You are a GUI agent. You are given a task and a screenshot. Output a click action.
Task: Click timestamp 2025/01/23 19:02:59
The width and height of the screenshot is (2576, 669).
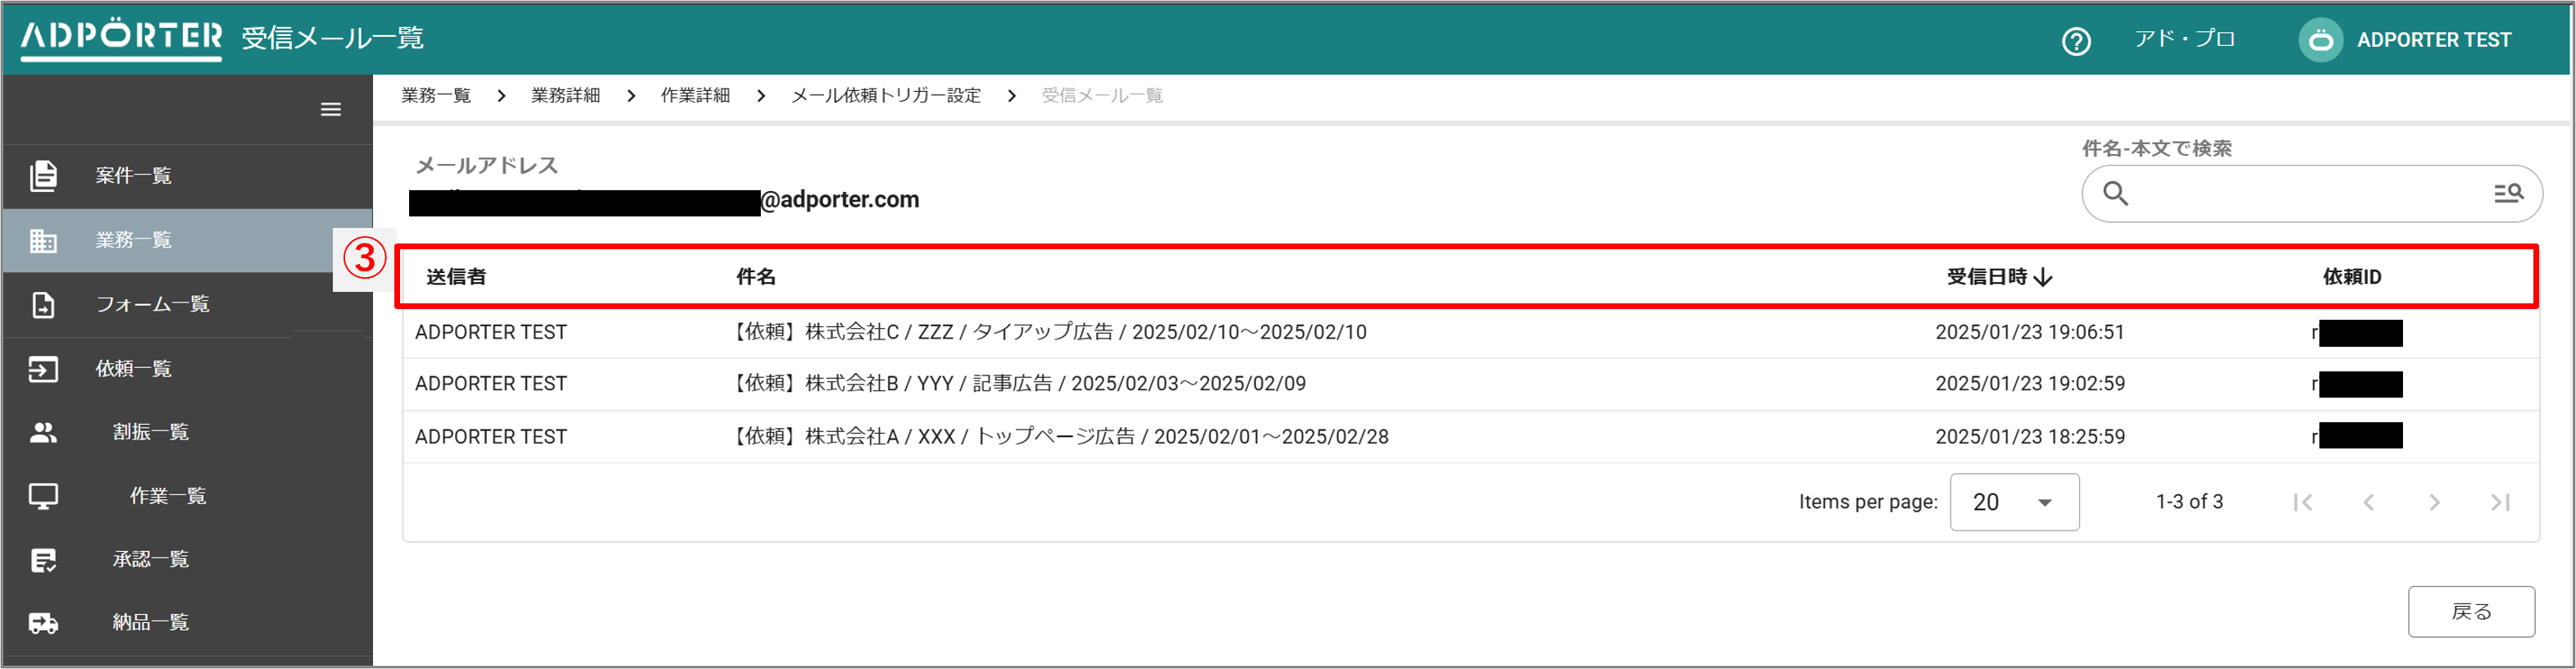click(2030, 384)
